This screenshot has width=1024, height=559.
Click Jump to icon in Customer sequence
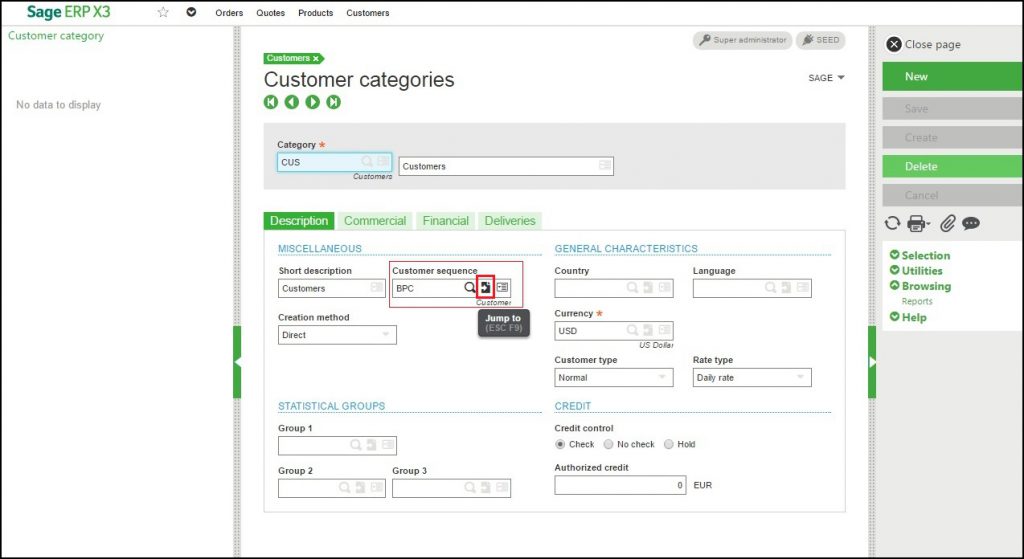tap(485, 287)
